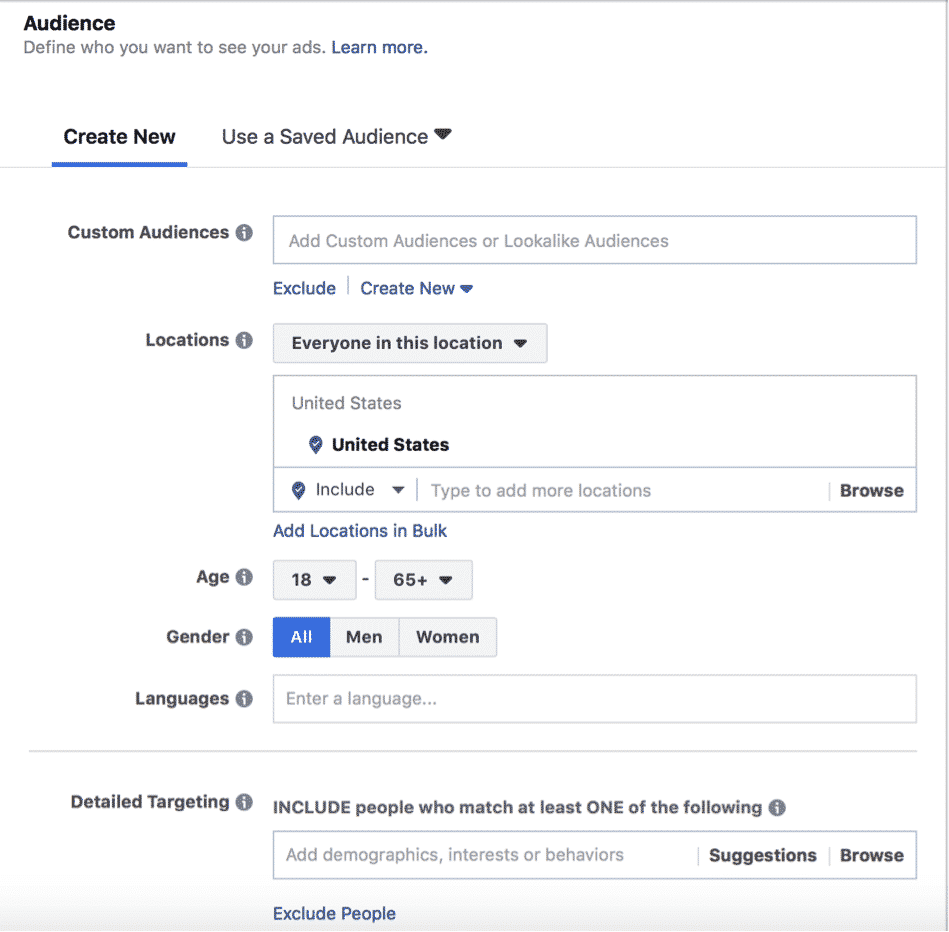This screenshot has height=932, width=949.
Task: Select Men gender option
Action: tap(364, 637)
